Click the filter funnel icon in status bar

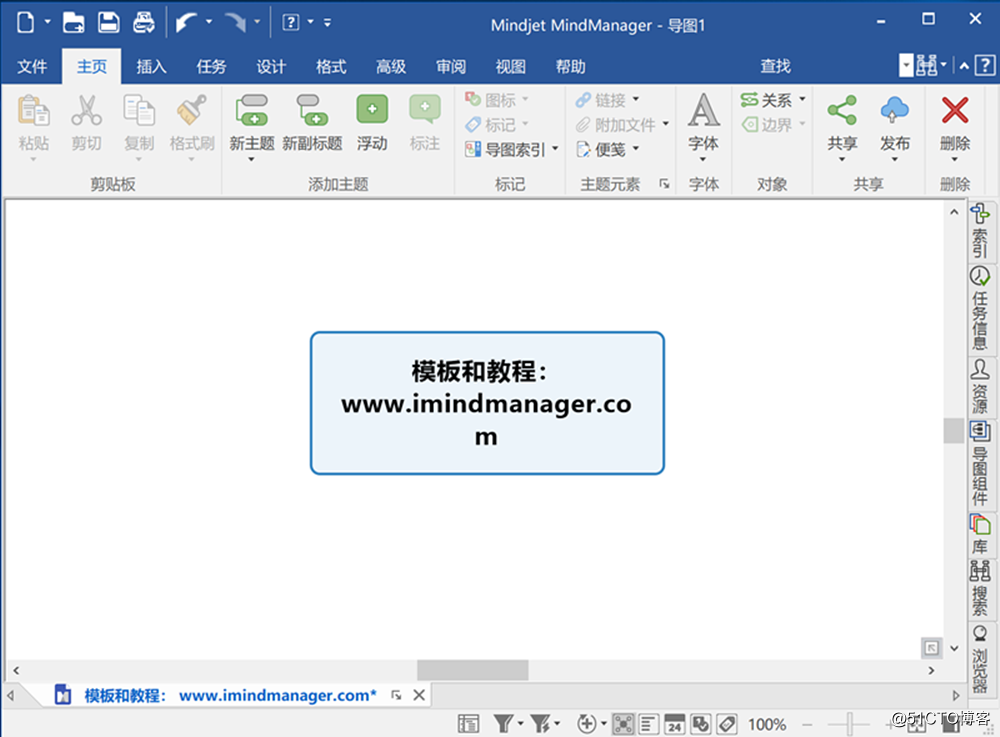pos(503,724)
